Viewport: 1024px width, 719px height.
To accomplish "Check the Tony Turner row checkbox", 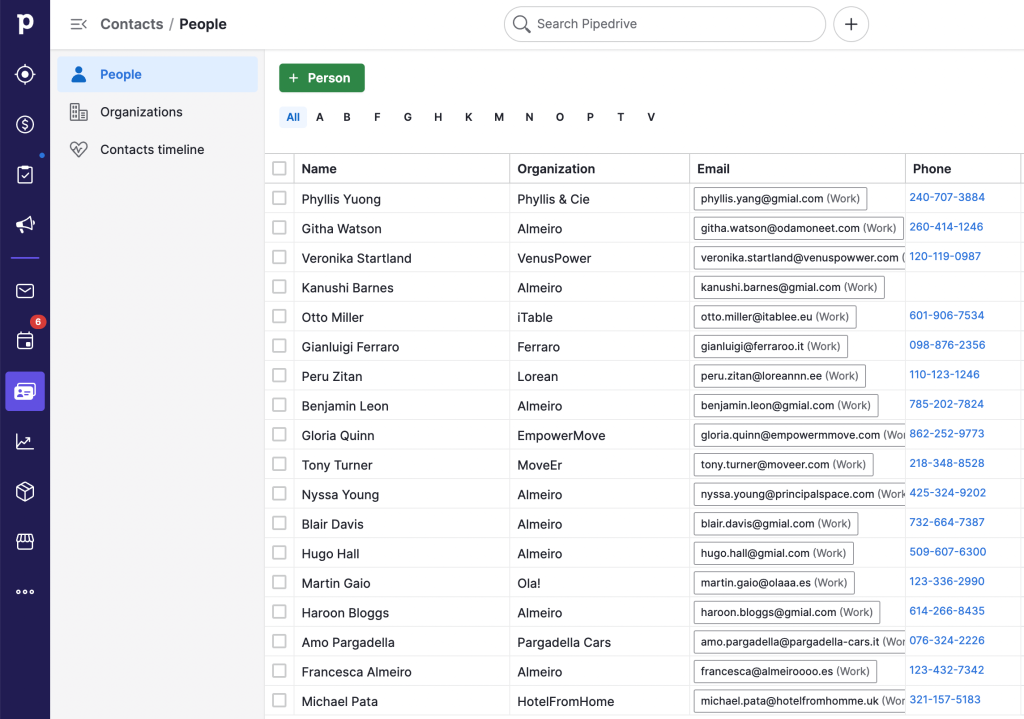I will (x=279, y=464).
